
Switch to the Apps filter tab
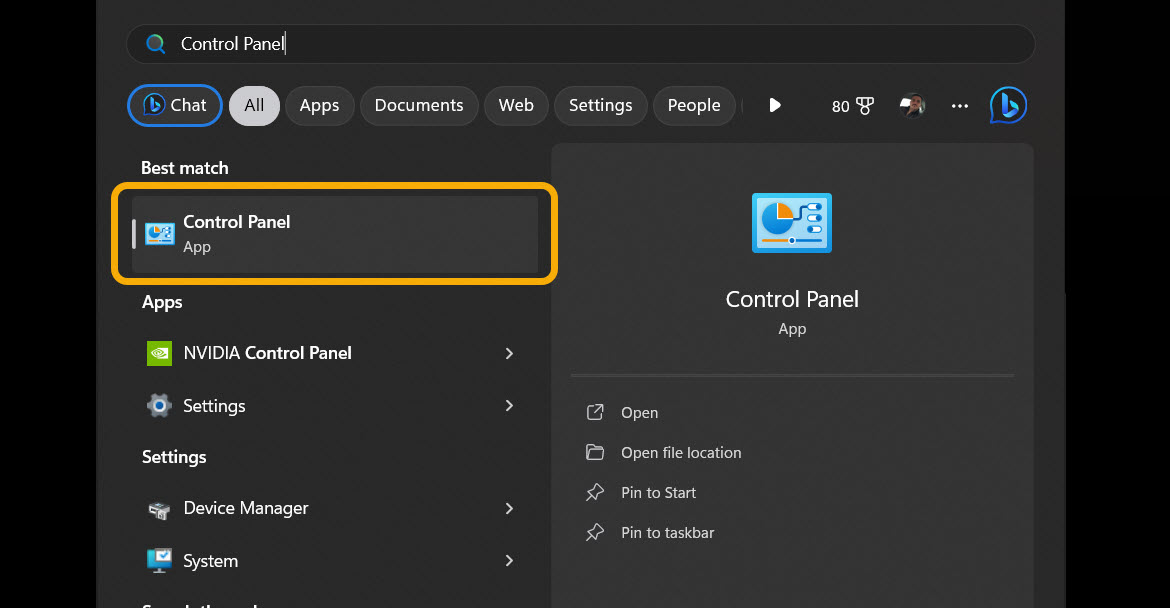coord(319,105)
